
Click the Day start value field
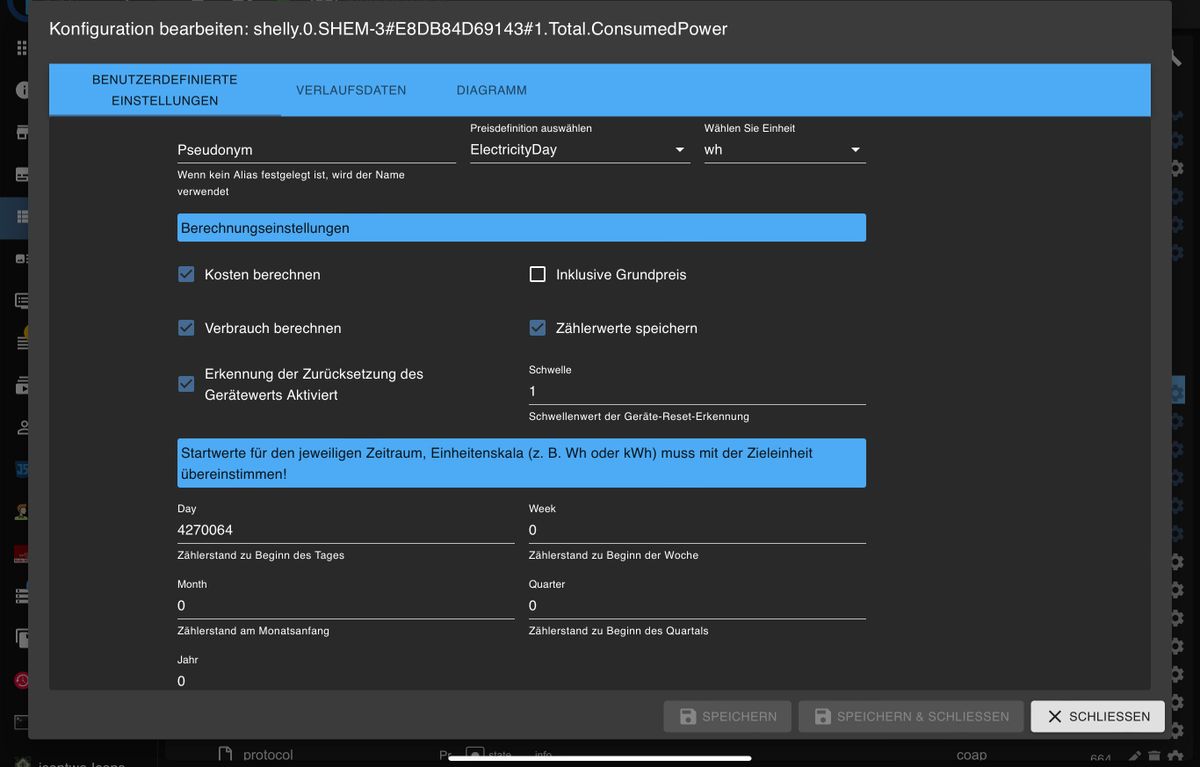[x=345, y=530]
